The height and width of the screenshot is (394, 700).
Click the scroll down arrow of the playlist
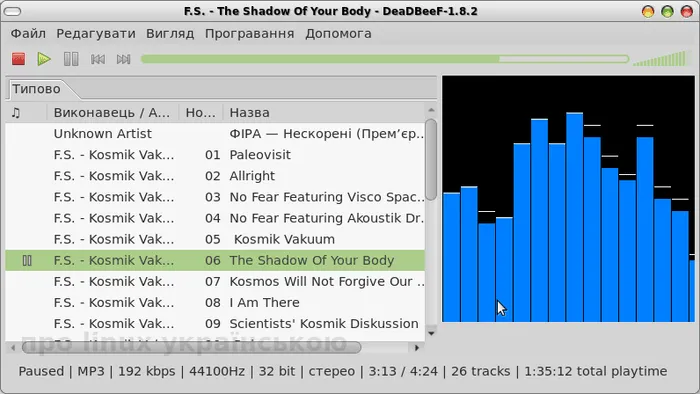click(x=431, y=333)
